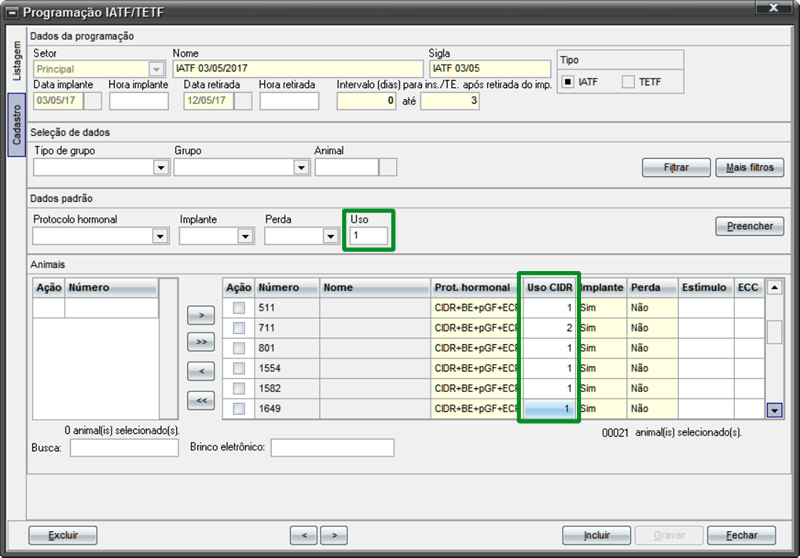Open calendar picker beside Data implante

(x=93, y=100)
